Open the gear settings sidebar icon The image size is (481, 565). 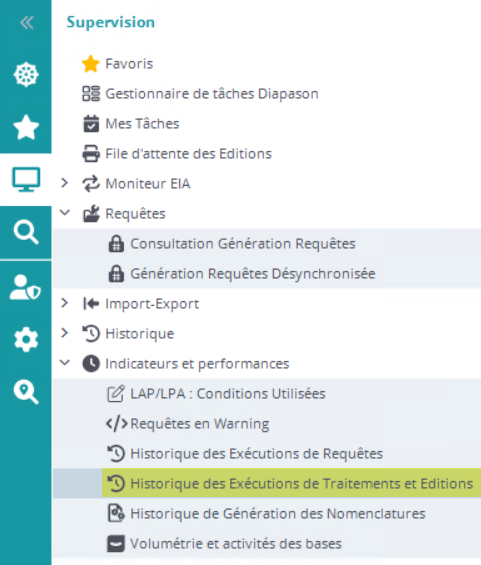pyautogui.click(x=26, y=339)
